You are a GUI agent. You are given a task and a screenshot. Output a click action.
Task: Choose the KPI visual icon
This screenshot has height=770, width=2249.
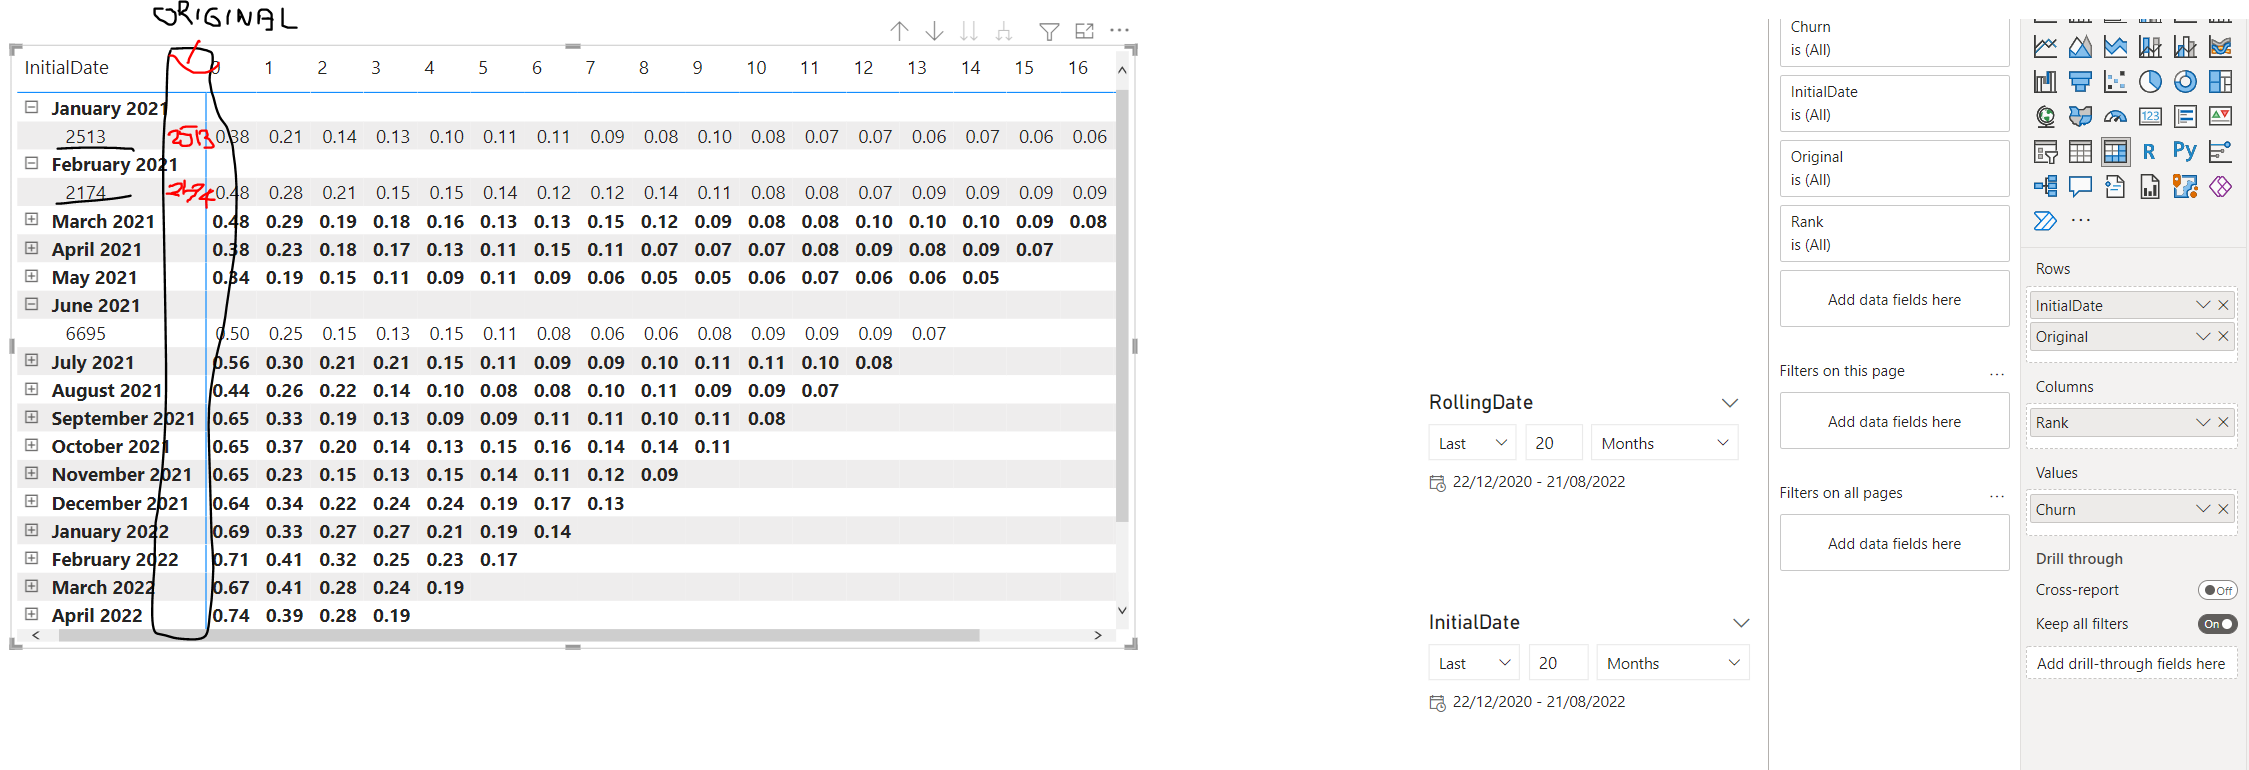[2220, 117]
